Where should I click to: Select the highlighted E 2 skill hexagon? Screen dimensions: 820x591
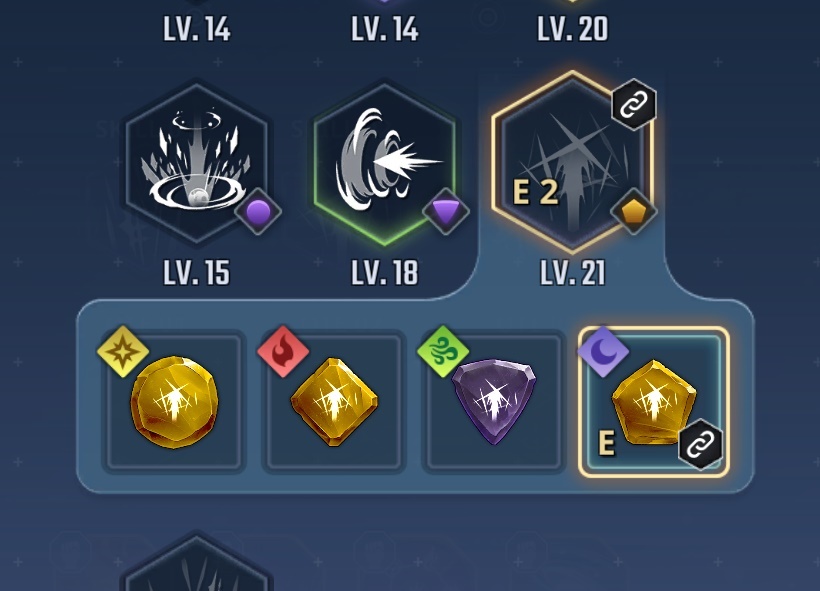coord(572,162)
